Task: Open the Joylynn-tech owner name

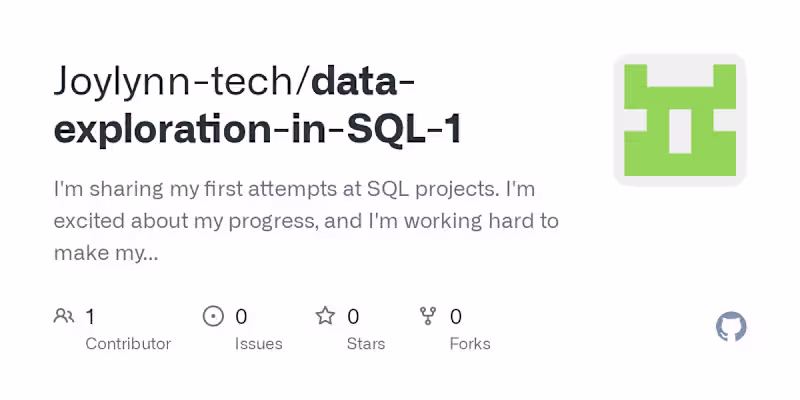Action: pos(176,81)
